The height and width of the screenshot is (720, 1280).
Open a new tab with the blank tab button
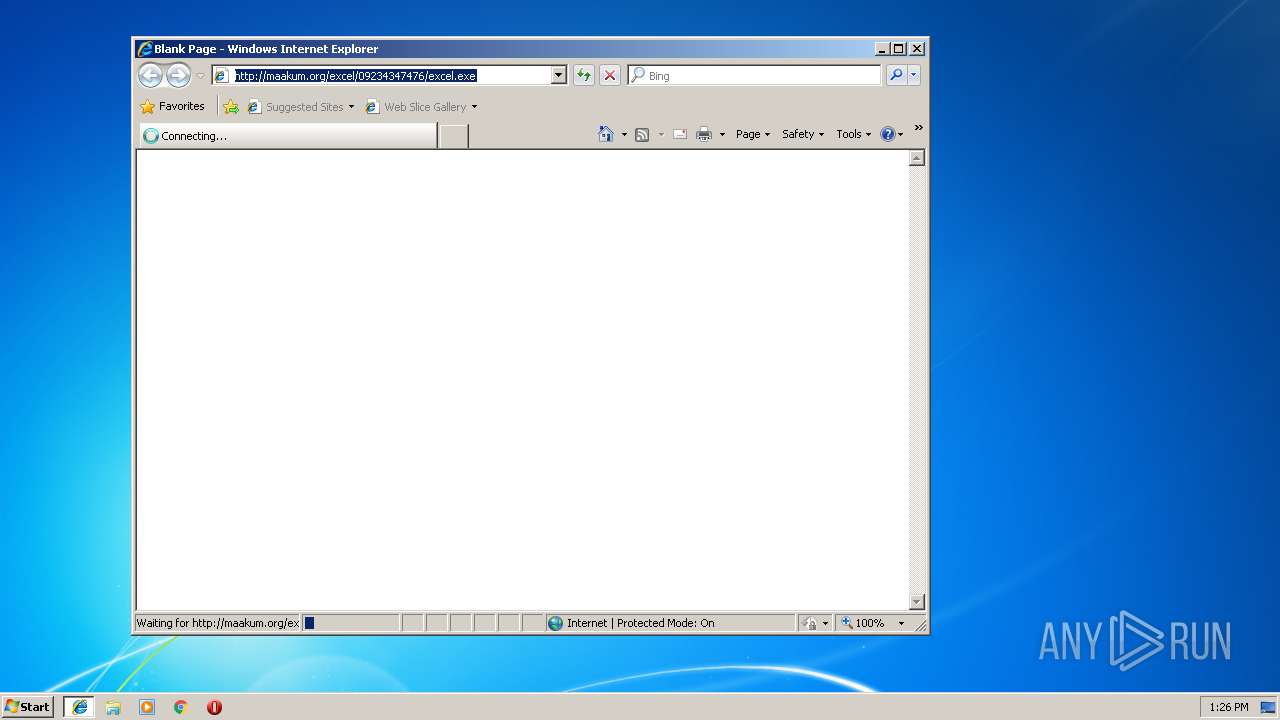tap(454, 136)
